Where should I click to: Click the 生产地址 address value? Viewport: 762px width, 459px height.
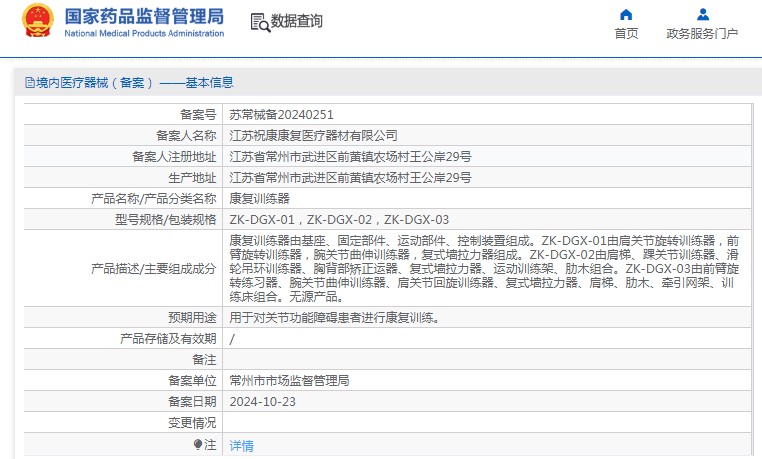(x=350, y=177)
